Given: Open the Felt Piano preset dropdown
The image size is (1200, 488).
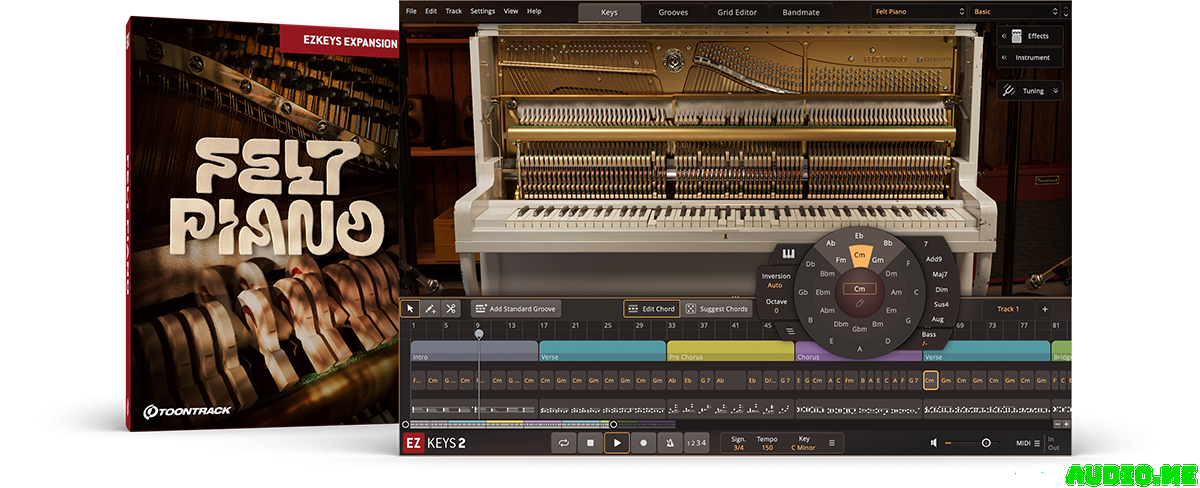Looking at the screenshot, I should click(x=918, y=12).
